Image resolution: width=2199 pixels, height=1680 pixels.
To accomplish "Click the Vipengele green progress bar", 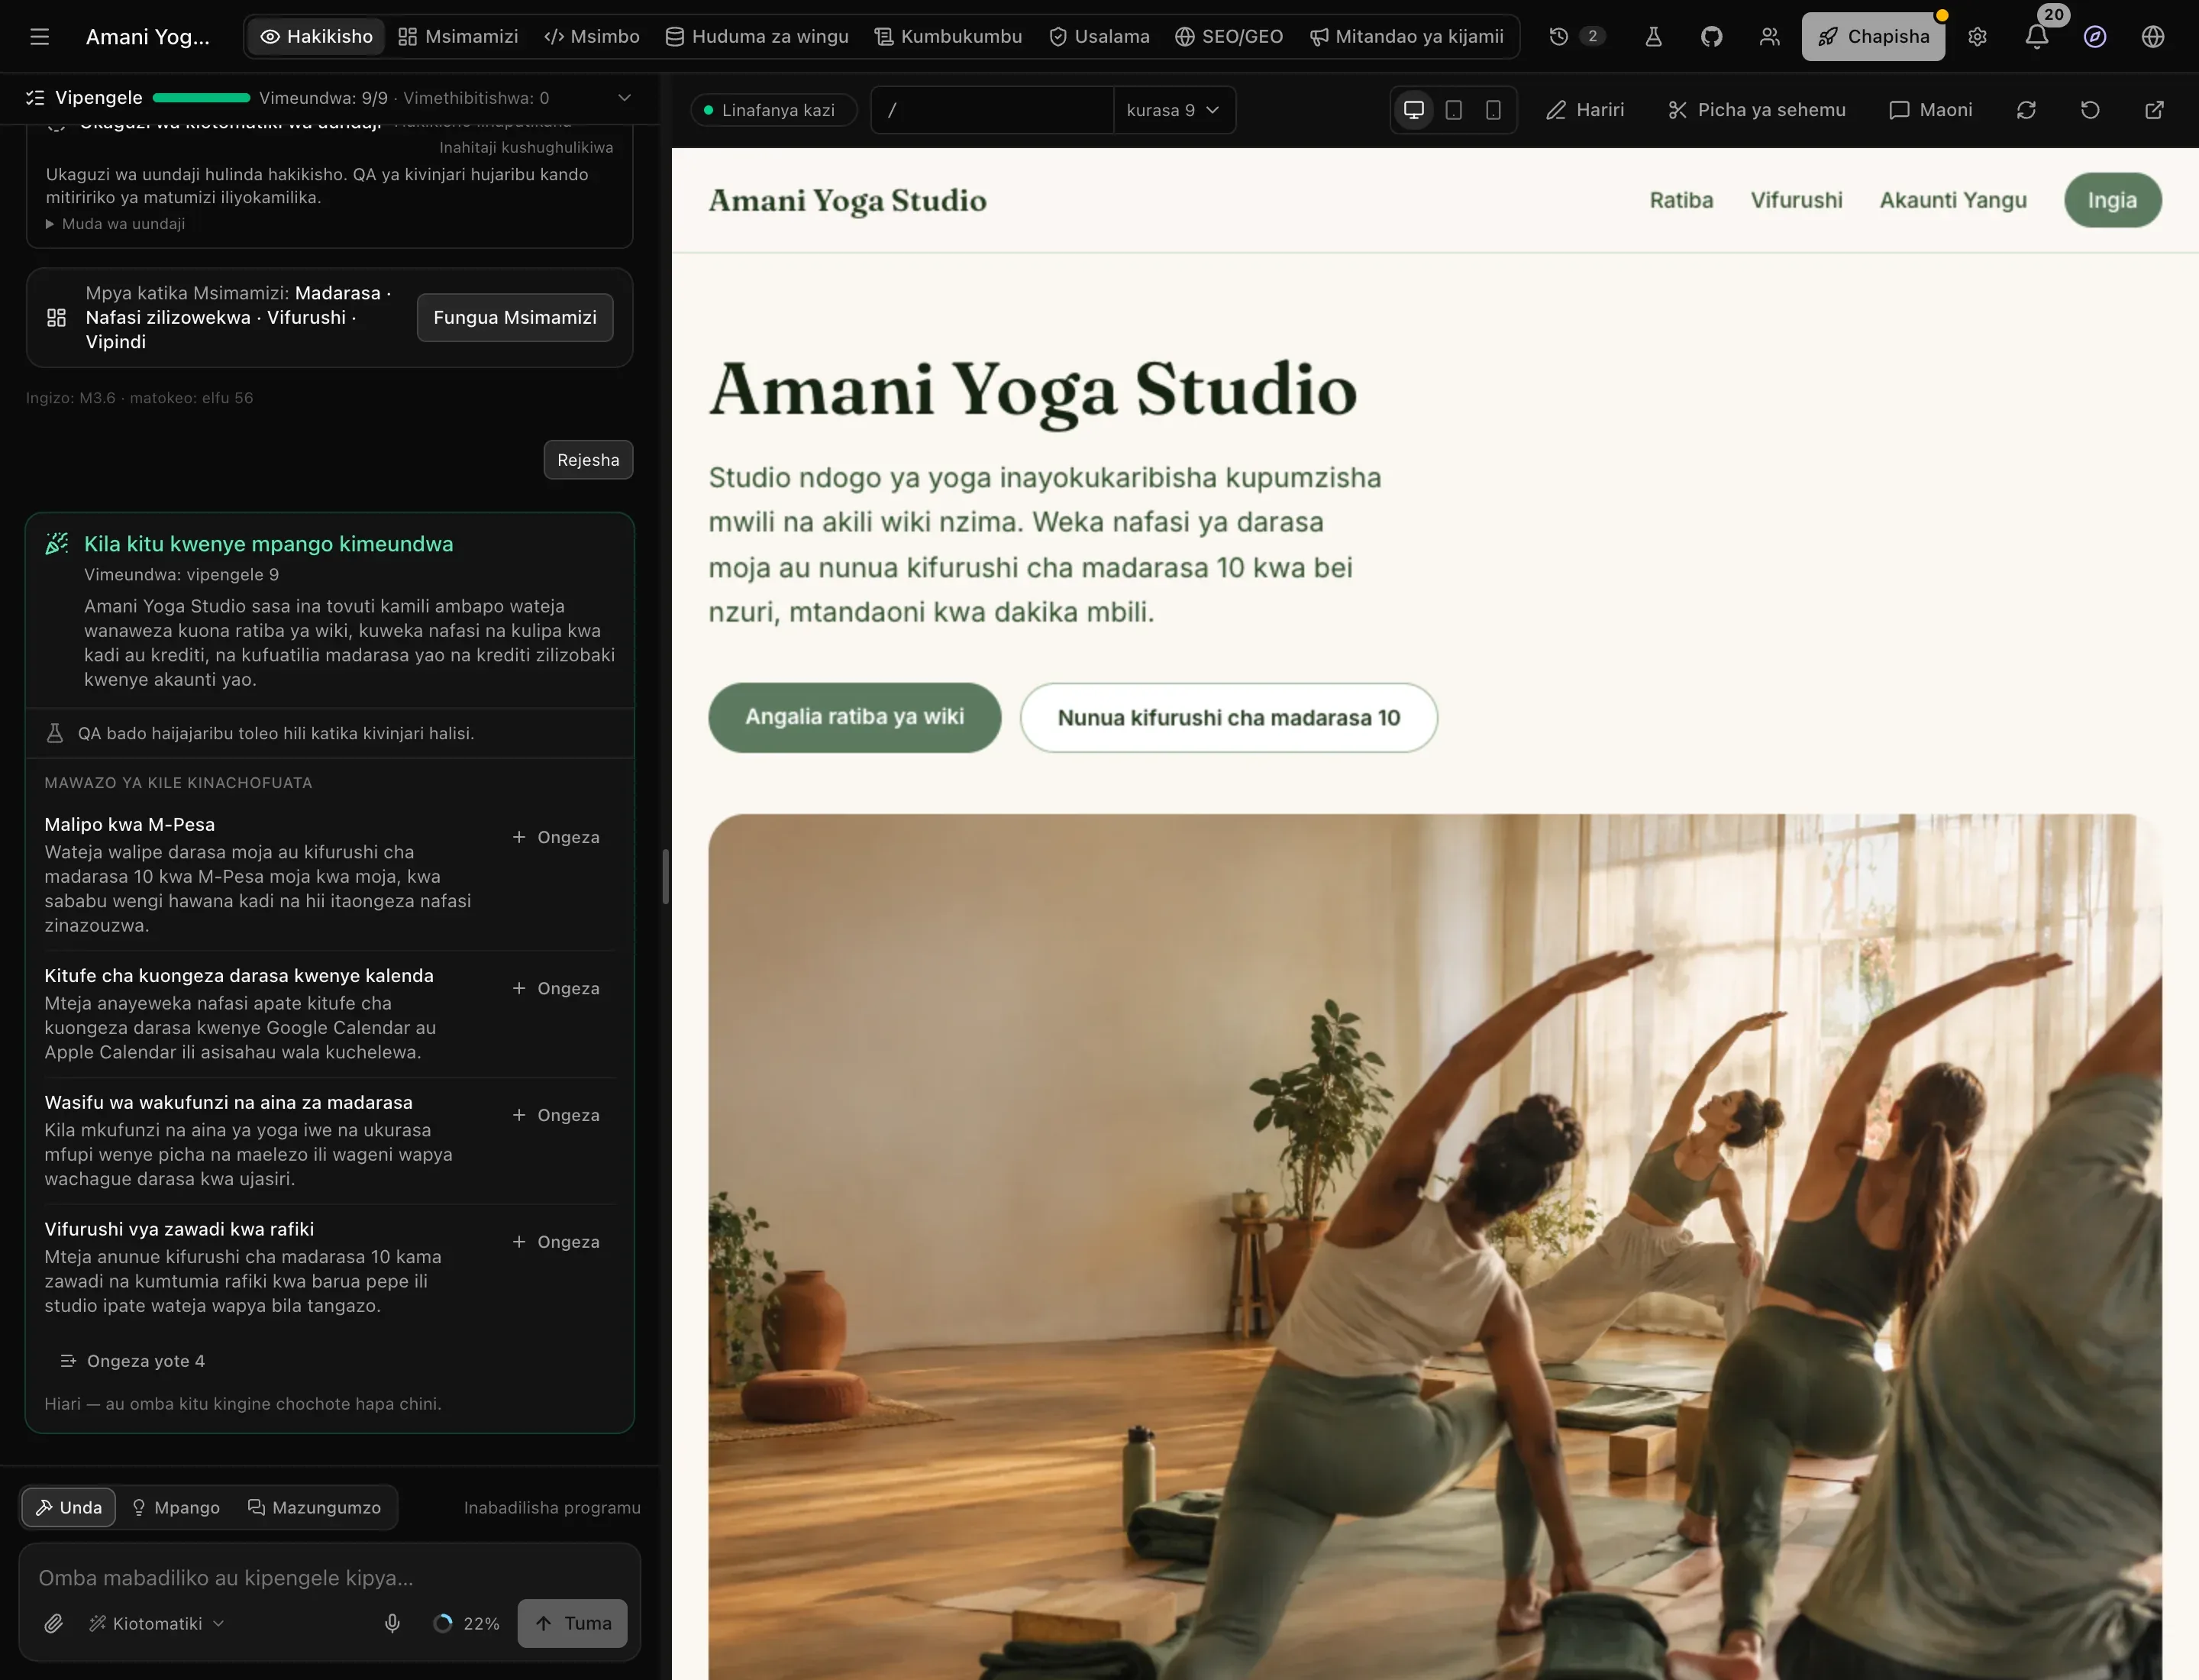I will coord(201,98).
